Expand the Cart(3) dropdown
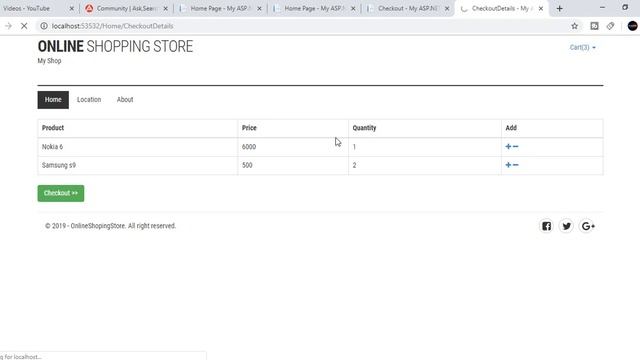Viewport: 640px width, 360px height. coord(582,48)
